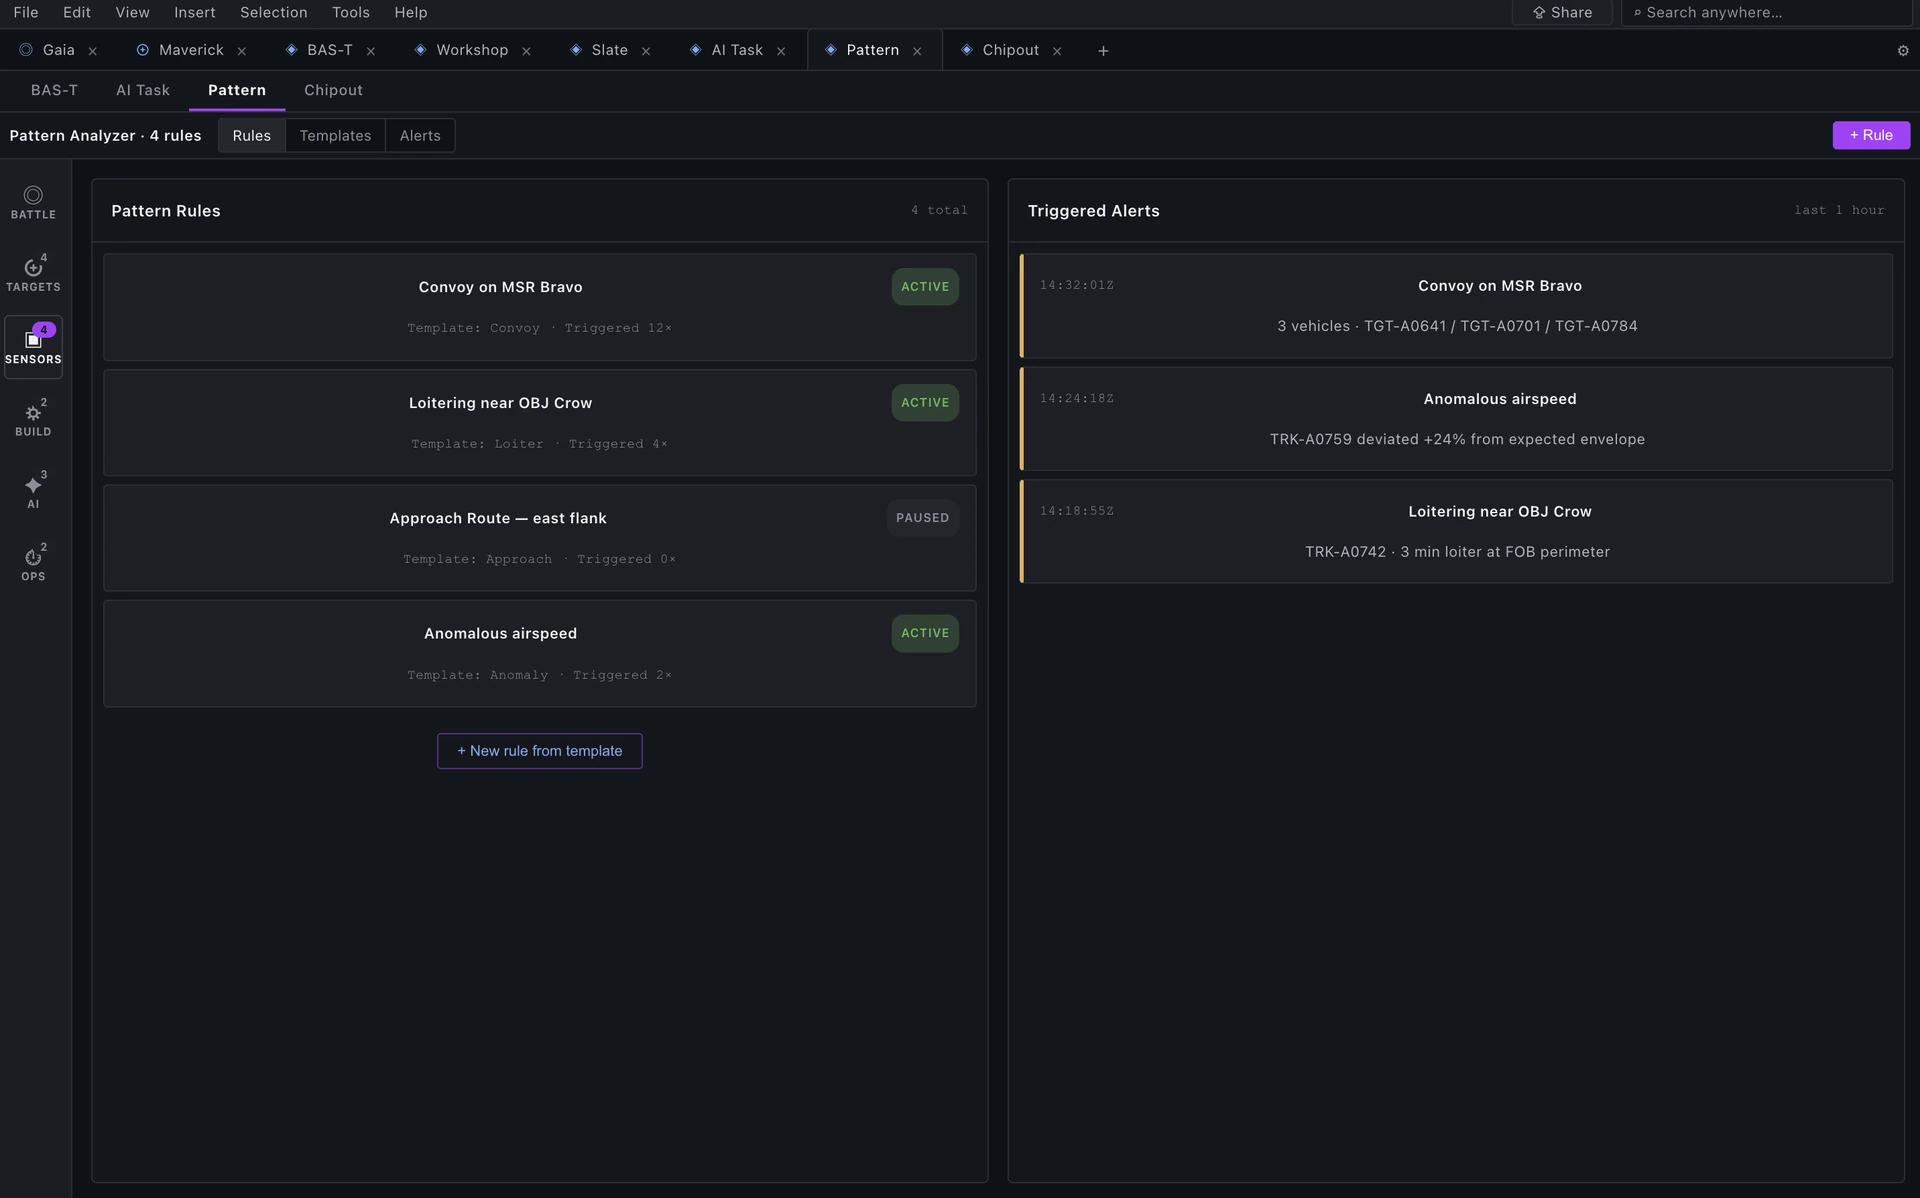1920x1198 pixels.
Task: Open Approach Route — east flank rule
Action: [x=540, y=538]
